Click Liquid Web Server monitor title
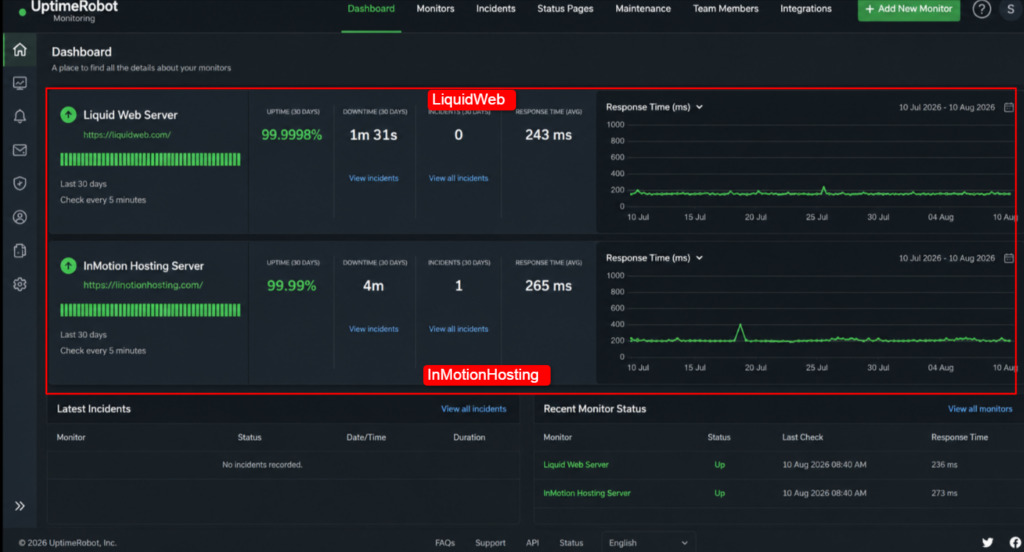 (130, 115)
